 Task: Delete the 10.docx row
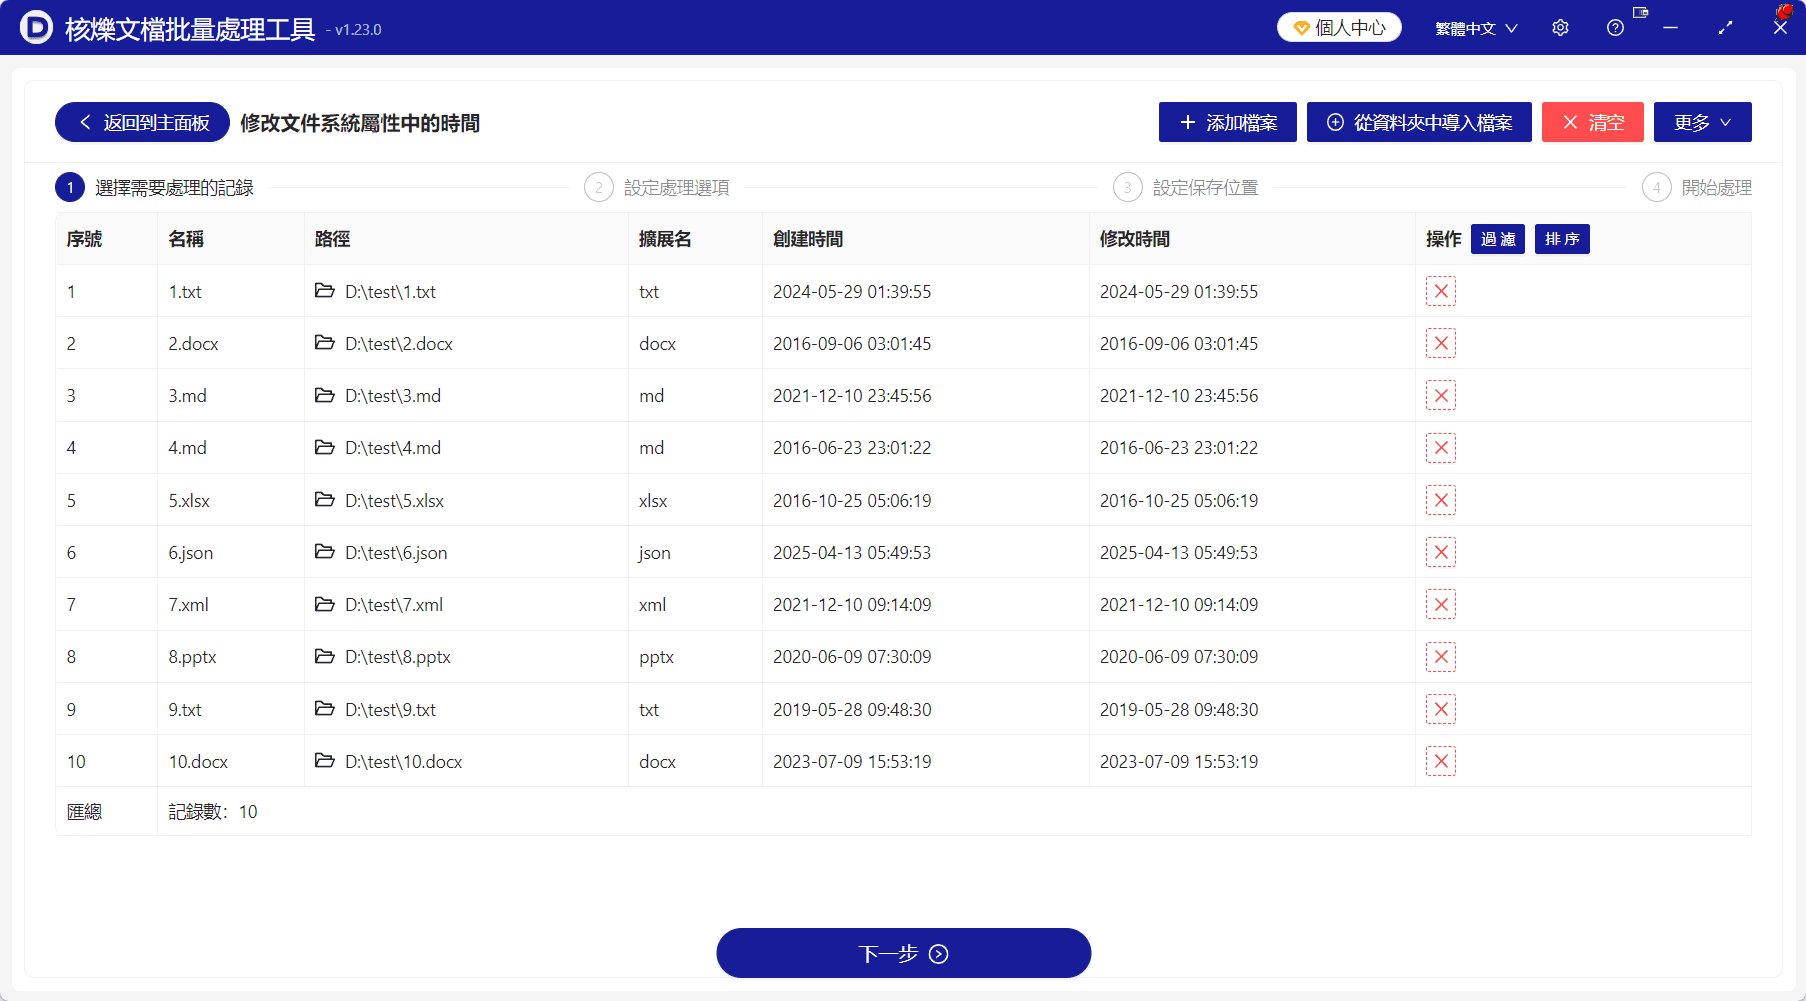pos(1440,761)
